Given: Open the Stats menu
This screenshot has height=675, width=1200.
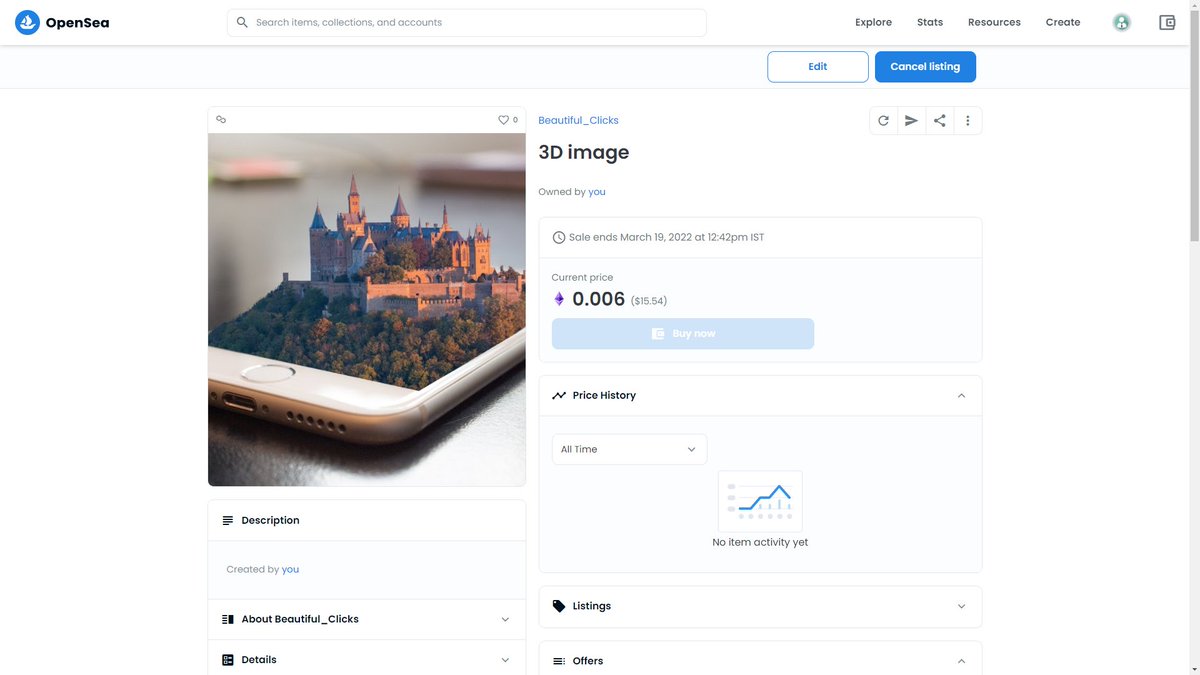Looking at the screenshot, I should [x=930, y=22].
